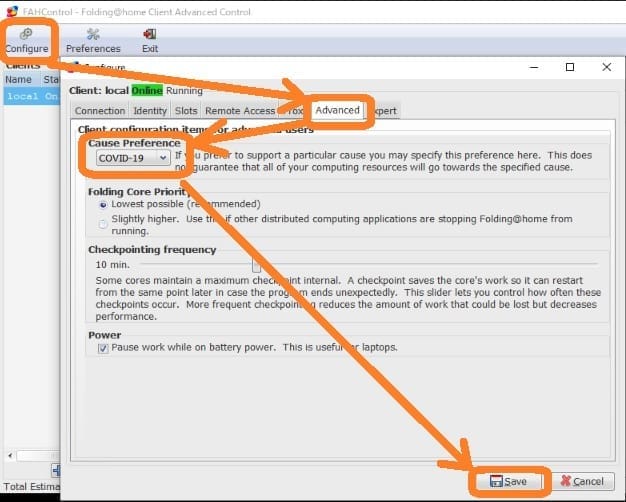
Task: Expand the Cause Preference COVID-19 dropdown
Action: 133,158
